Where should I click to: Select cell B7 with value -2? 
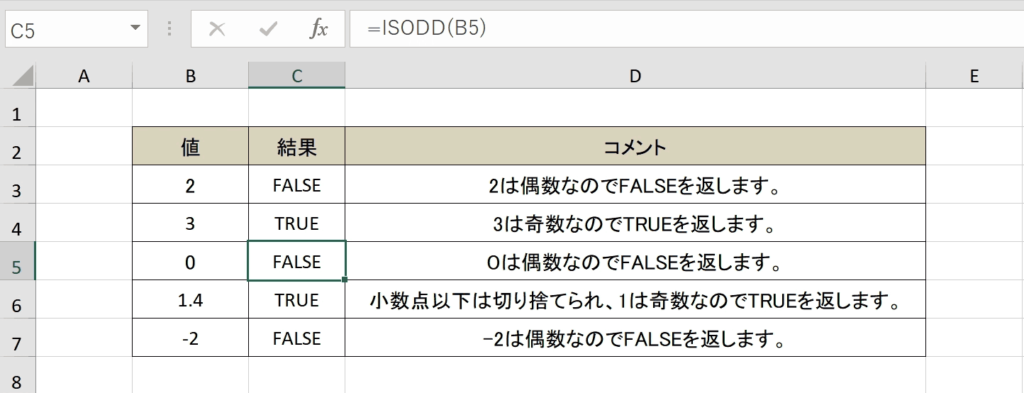click(x=190, y=338)
